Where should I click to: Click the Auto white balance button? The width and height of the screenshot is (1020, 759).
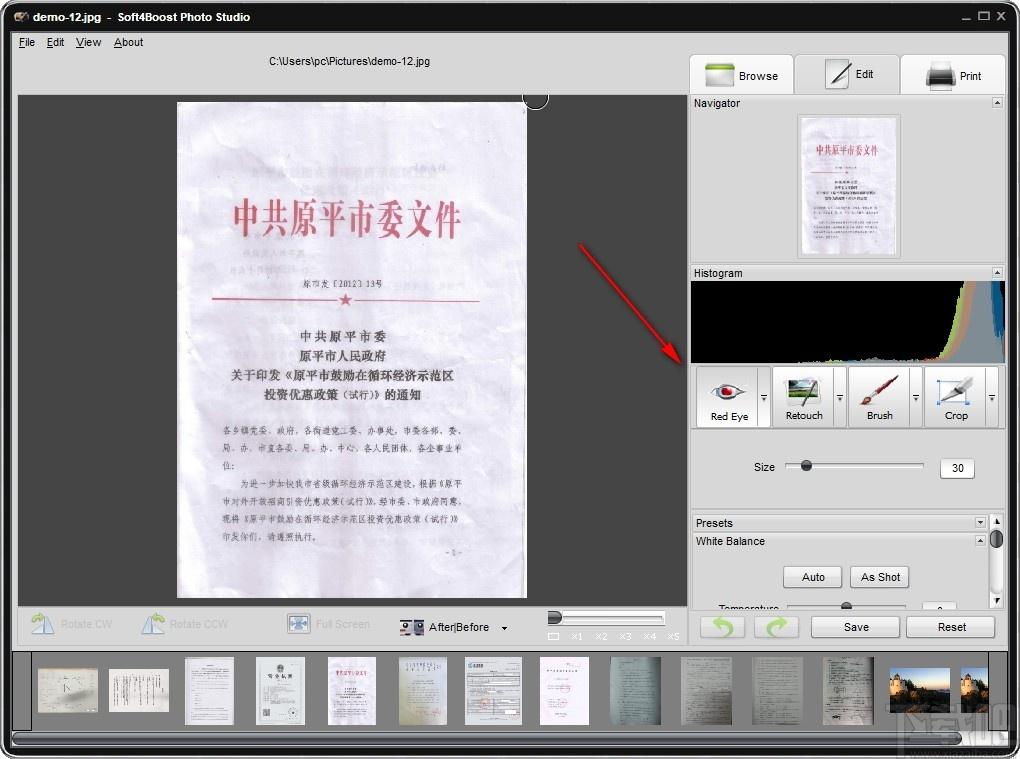coord(812,577)
